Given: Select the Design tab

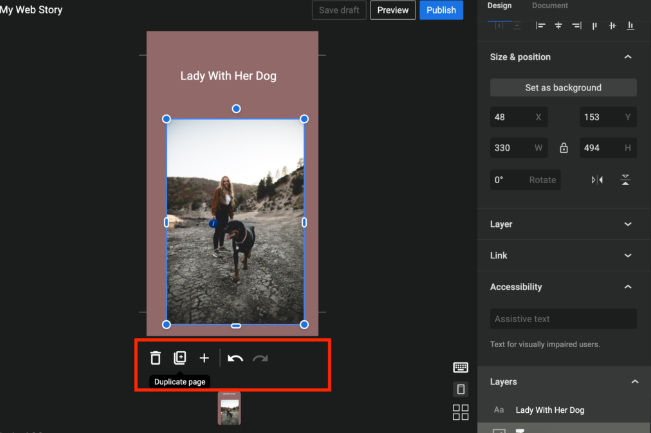Looking at the screenshot, I should click(499, 6).
